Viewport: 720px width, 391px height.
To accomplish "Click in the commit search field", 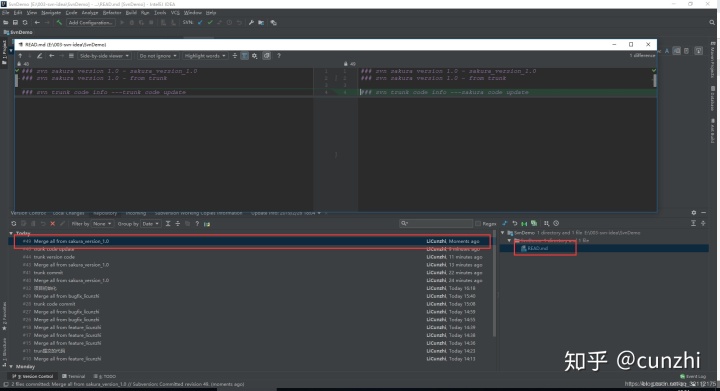I will (436, 223).
